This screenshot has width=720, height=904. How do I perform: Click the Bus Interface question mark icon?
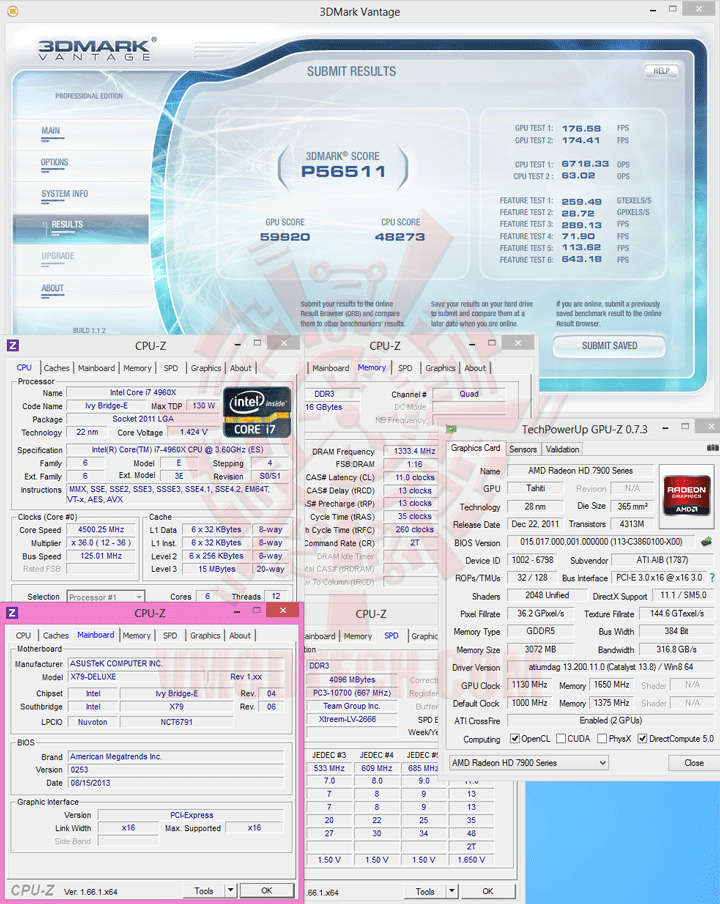(x=713, y=577)
